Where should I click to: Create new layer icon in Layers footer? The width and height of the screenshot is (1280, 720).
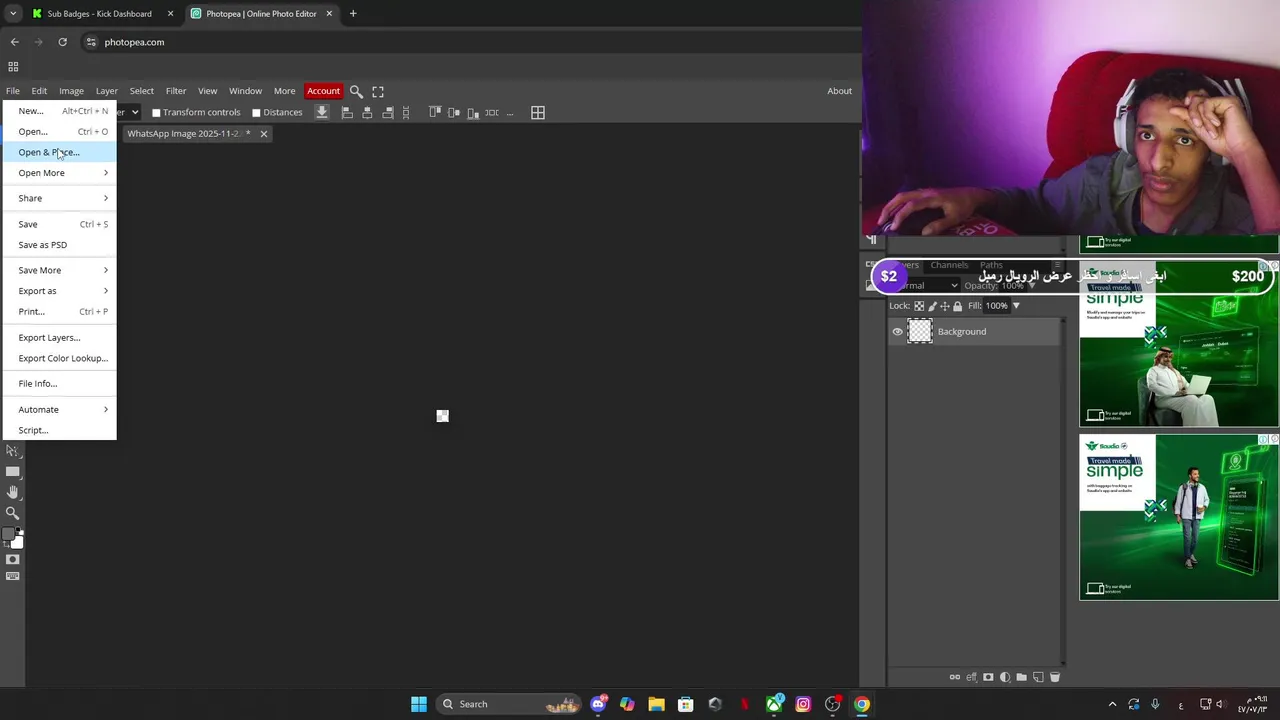pyautogui.click(x=1038, y=677)
